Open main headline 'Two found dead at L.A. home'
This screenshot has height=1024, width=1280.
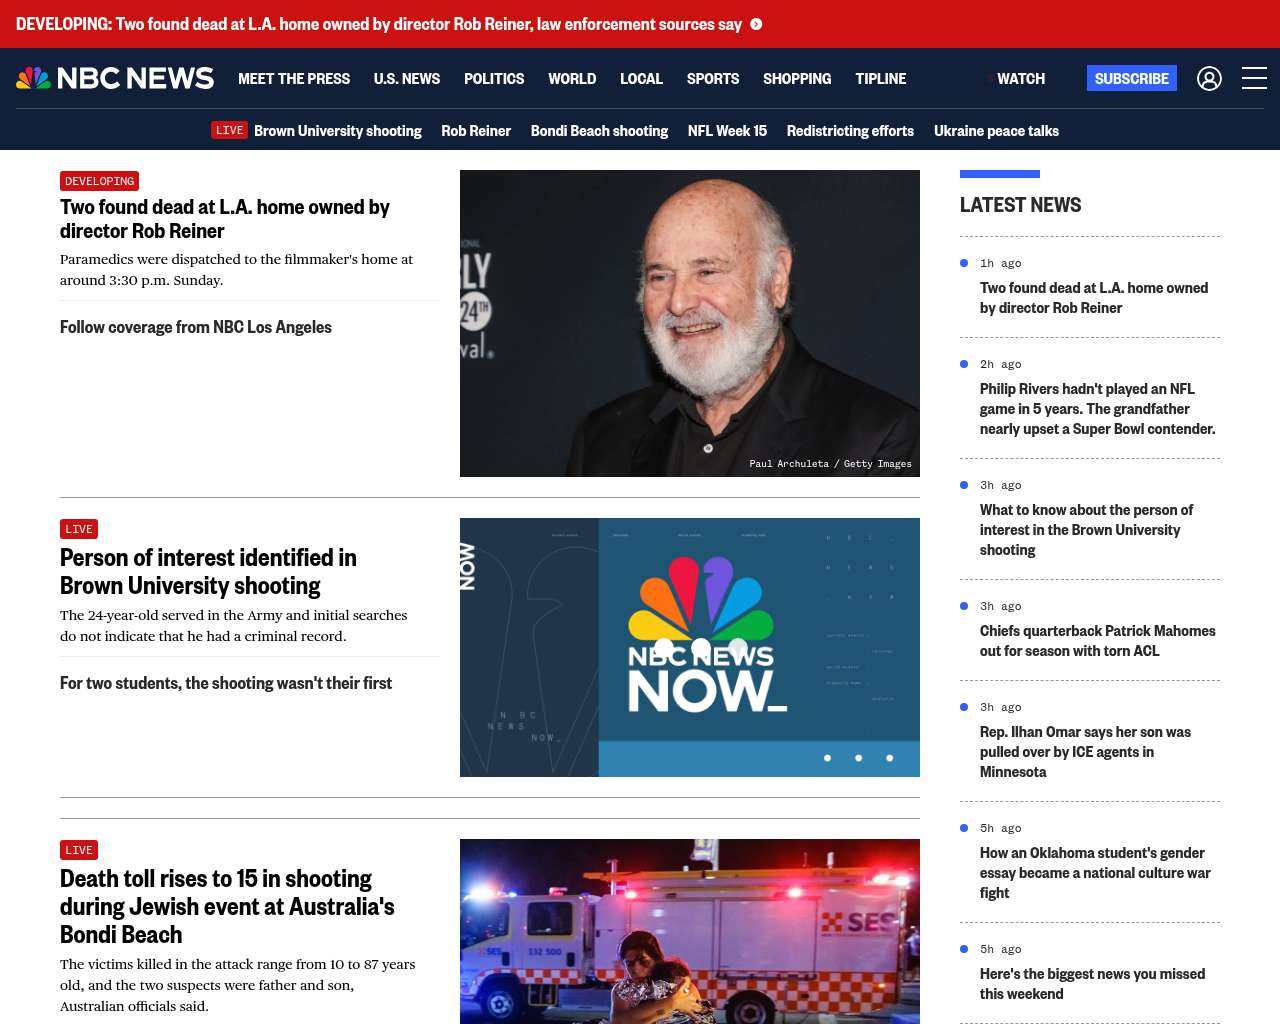pos(225,219)
